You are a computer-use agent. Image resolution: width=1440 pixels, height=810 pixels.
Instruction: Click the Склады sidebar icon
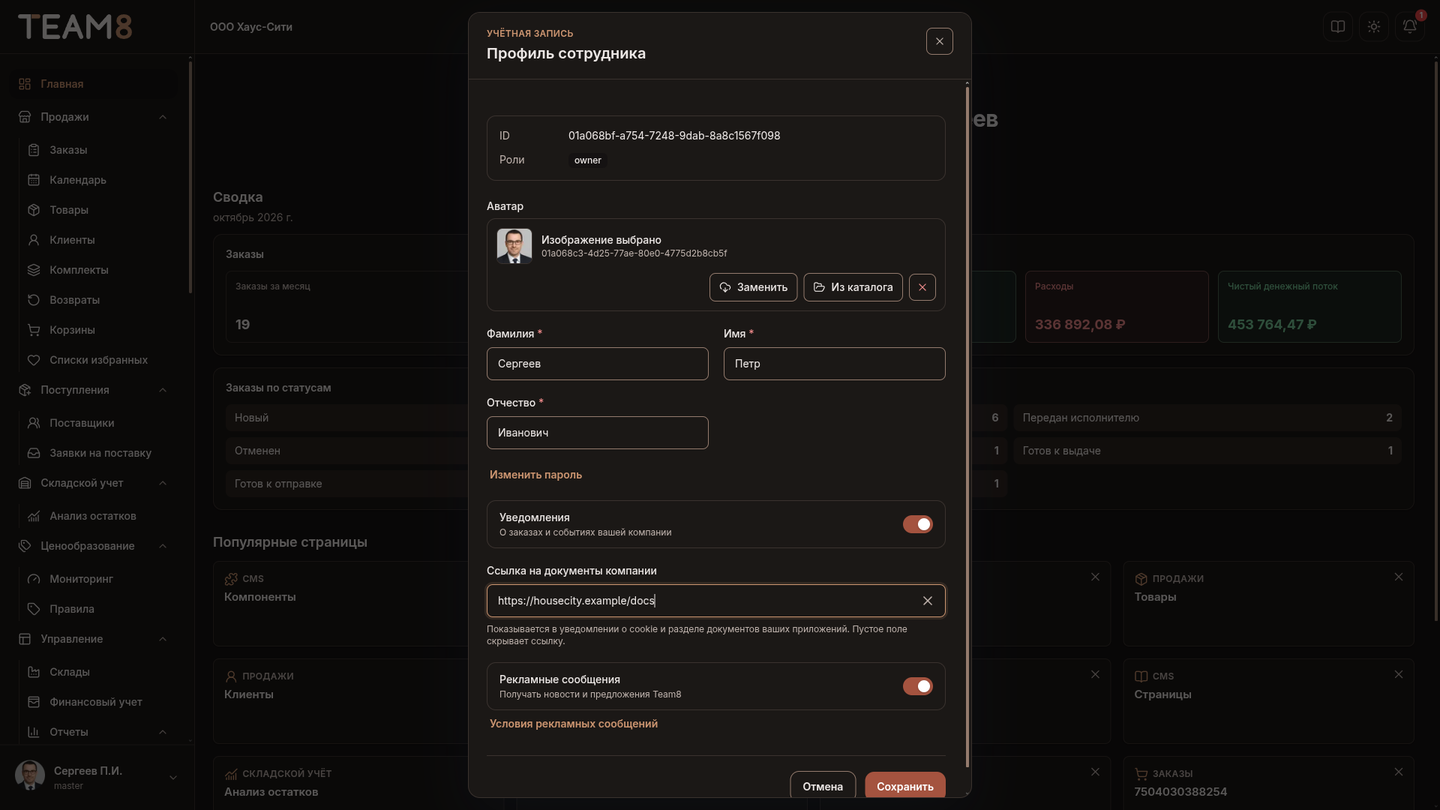click(34, 672)
